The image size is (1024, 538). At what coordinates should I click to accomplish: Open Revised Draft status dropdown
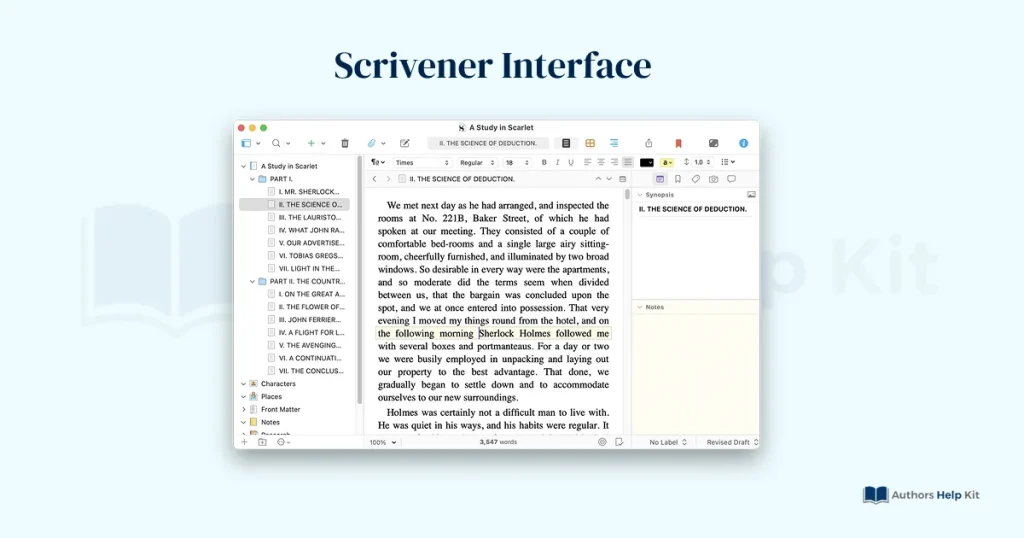731,442
